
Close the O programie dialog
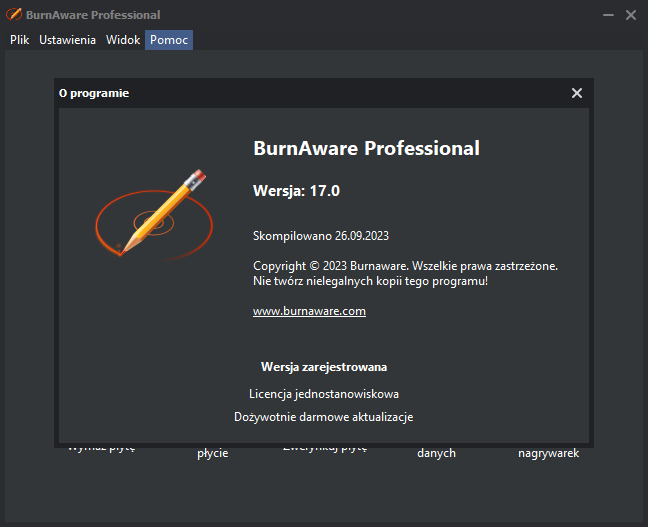coord(577,93)
